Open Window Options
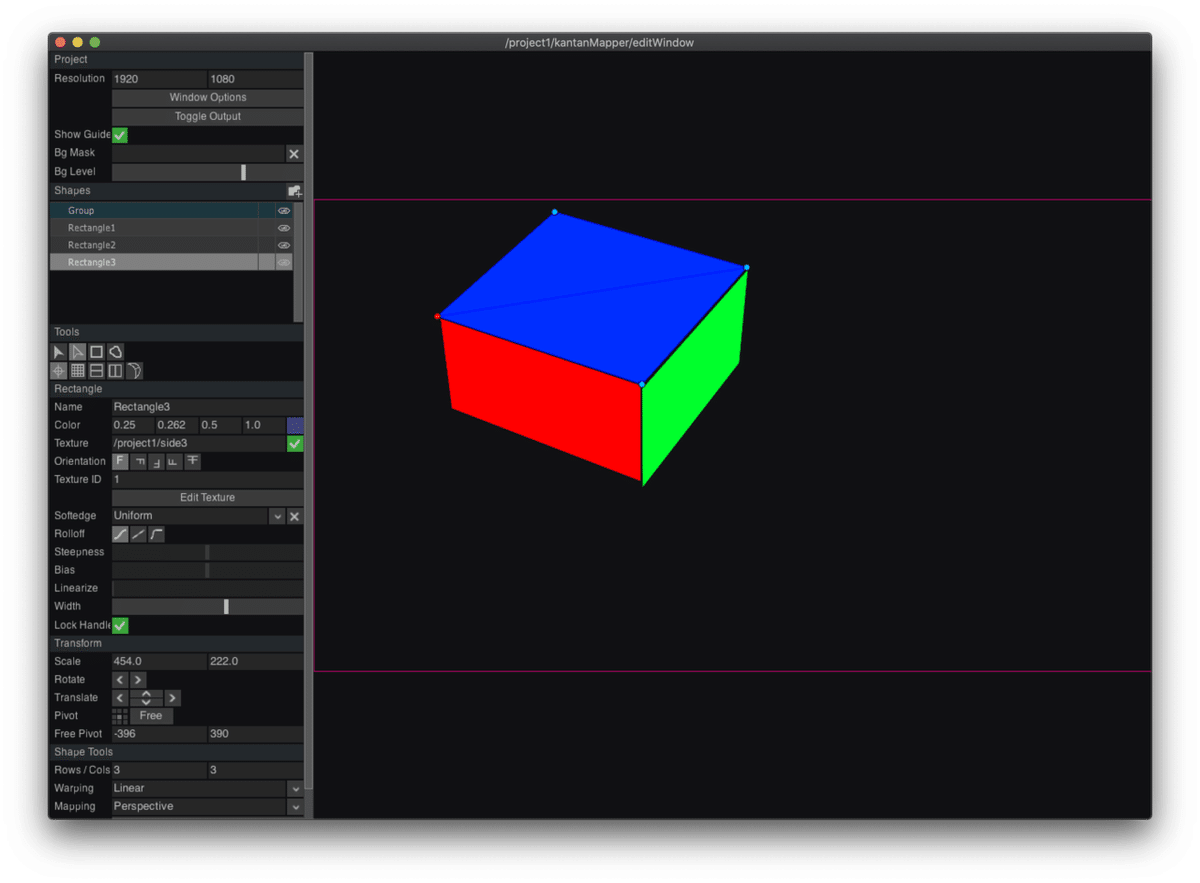Image resolution: width=1200 pixels, height=883 pixels. (x=207, y=98)
